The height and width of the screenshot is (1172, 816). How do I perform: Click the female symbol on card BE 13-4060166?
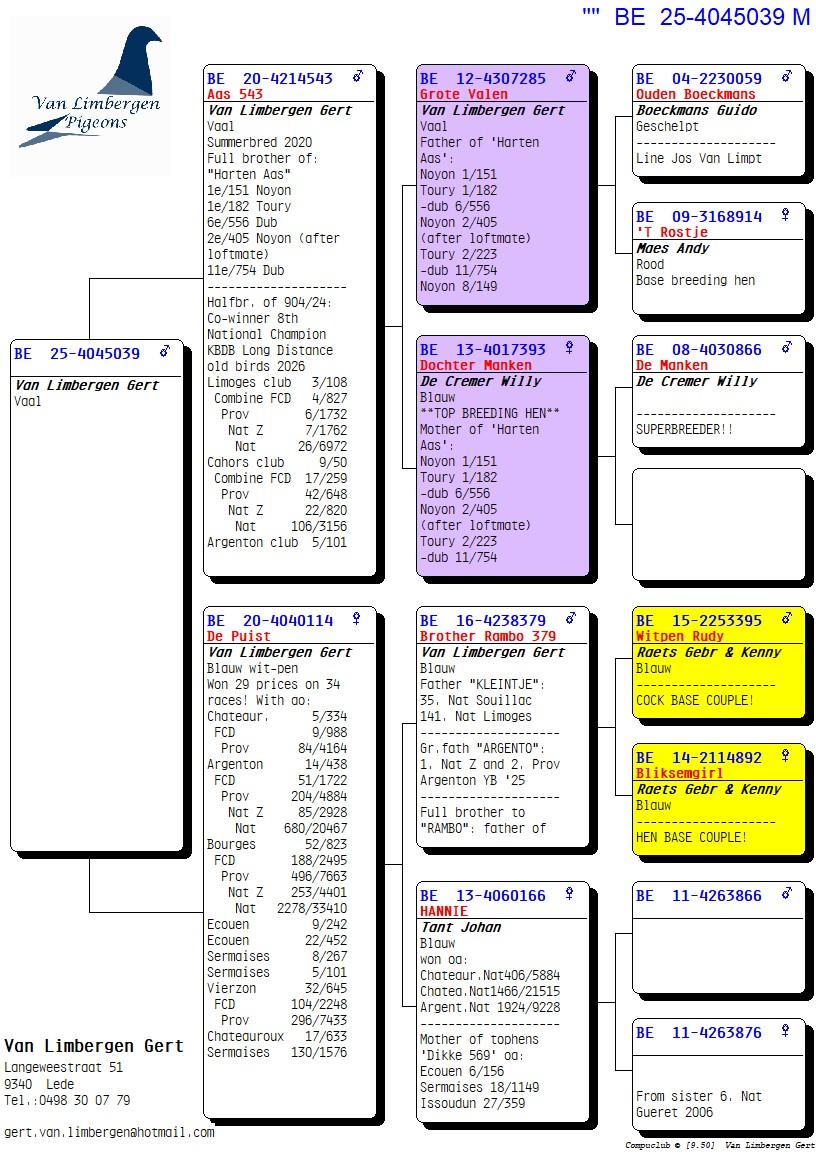(x=569, y=894)
